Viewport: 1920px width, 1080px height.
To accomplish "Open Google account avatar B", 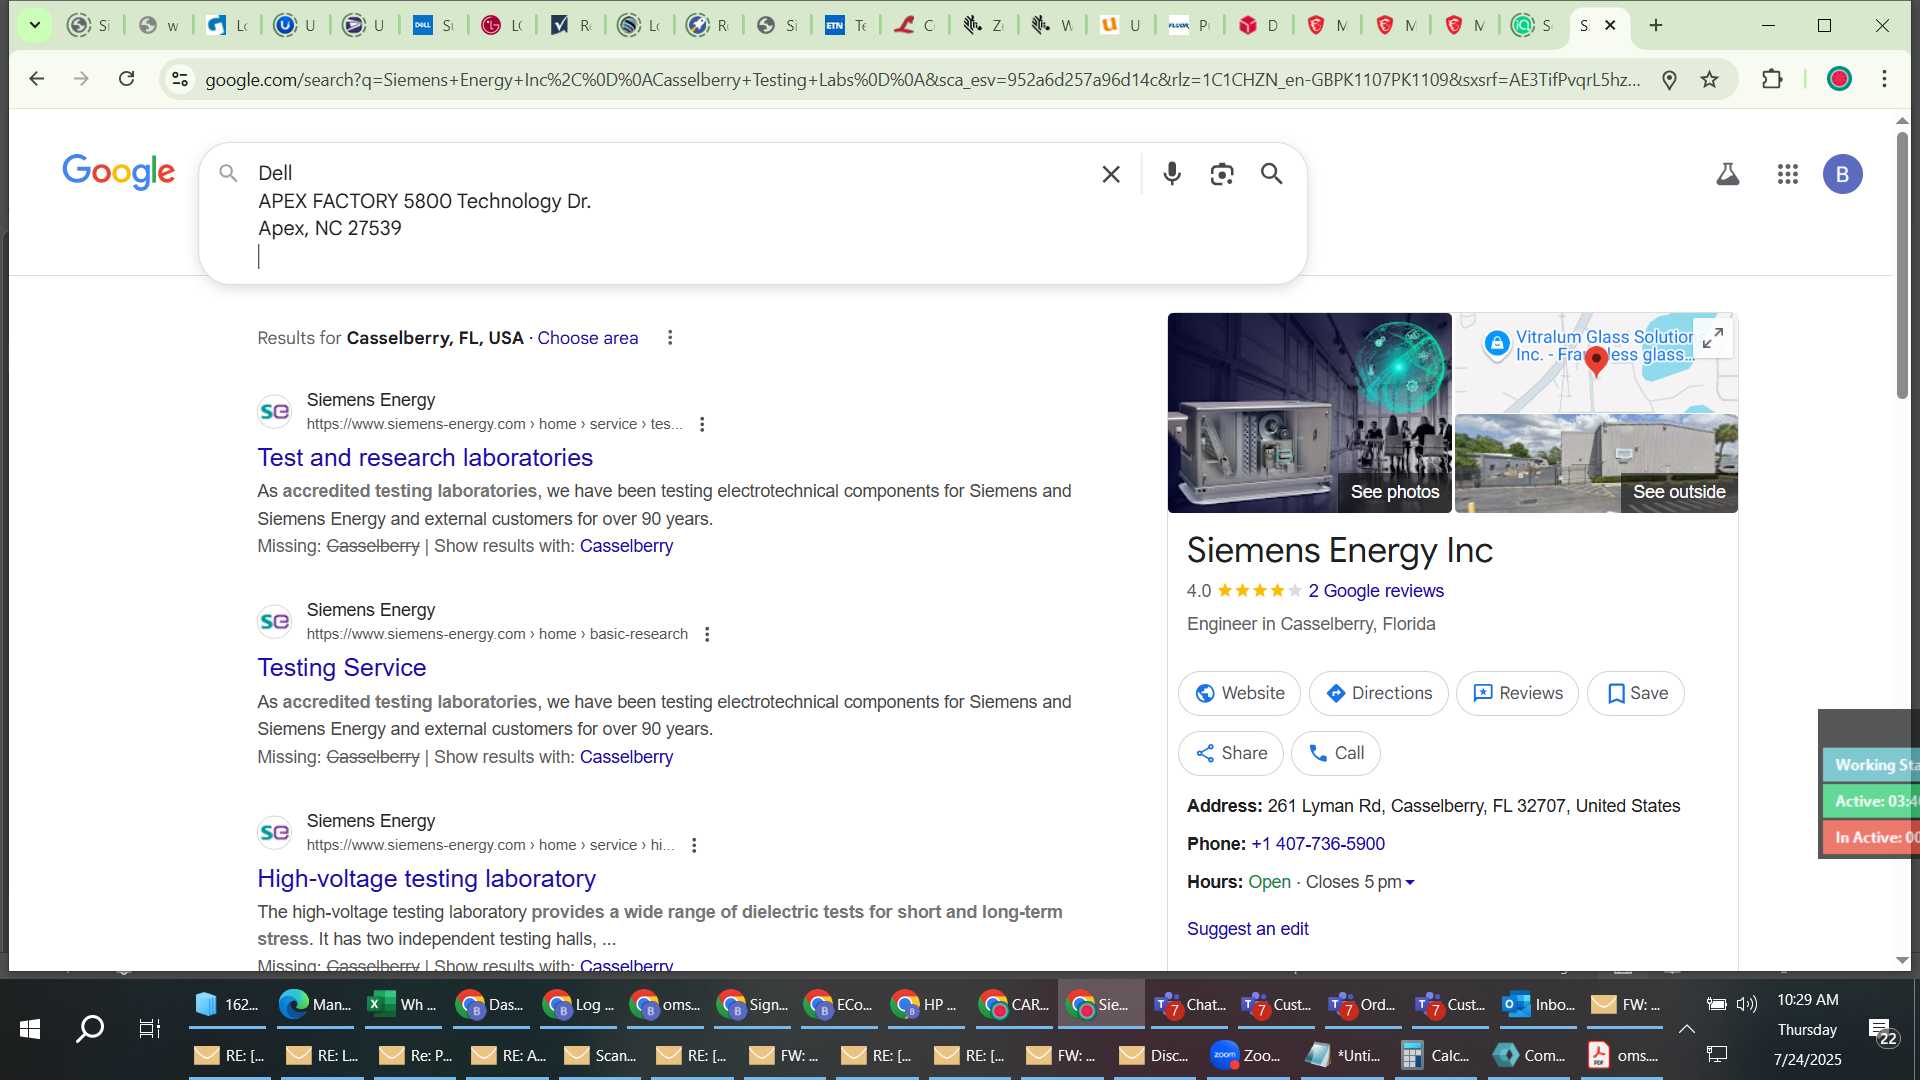I will tap(1842, 174).
